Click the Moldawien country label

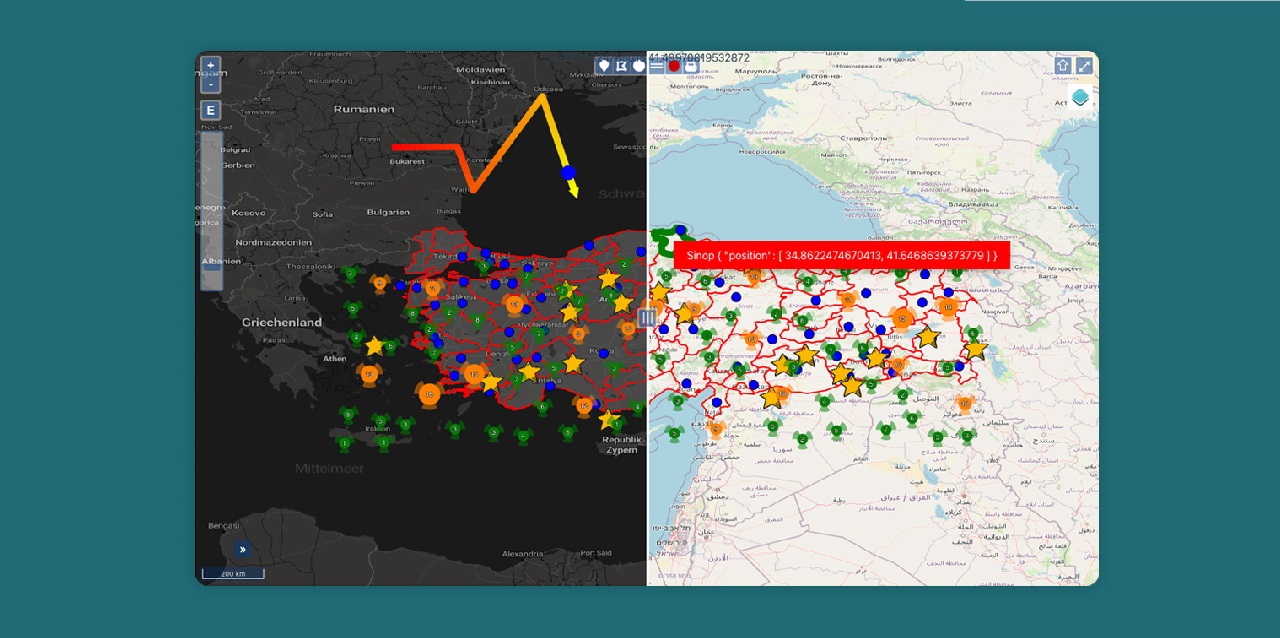481,69
